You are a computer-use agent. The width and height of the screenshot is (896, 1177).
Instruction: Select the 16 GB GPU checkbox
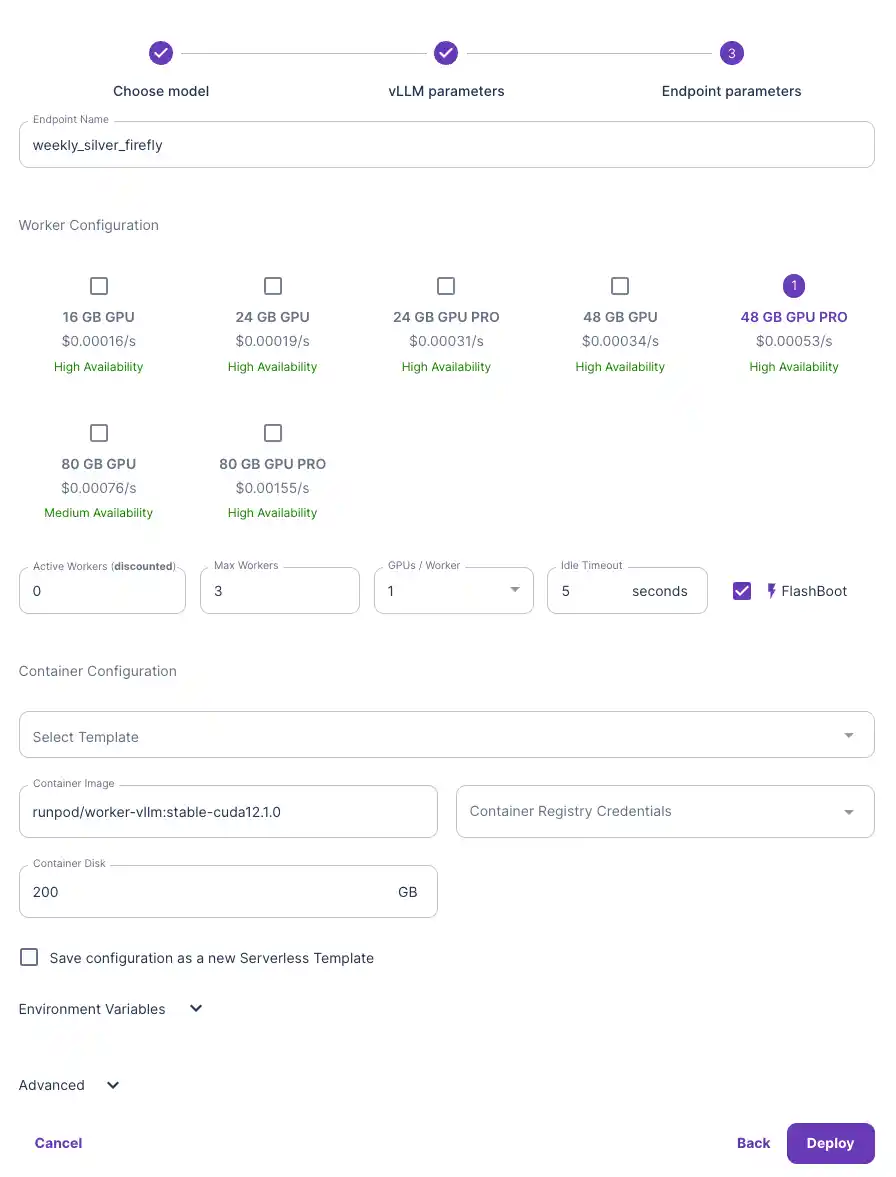[99, 286]
